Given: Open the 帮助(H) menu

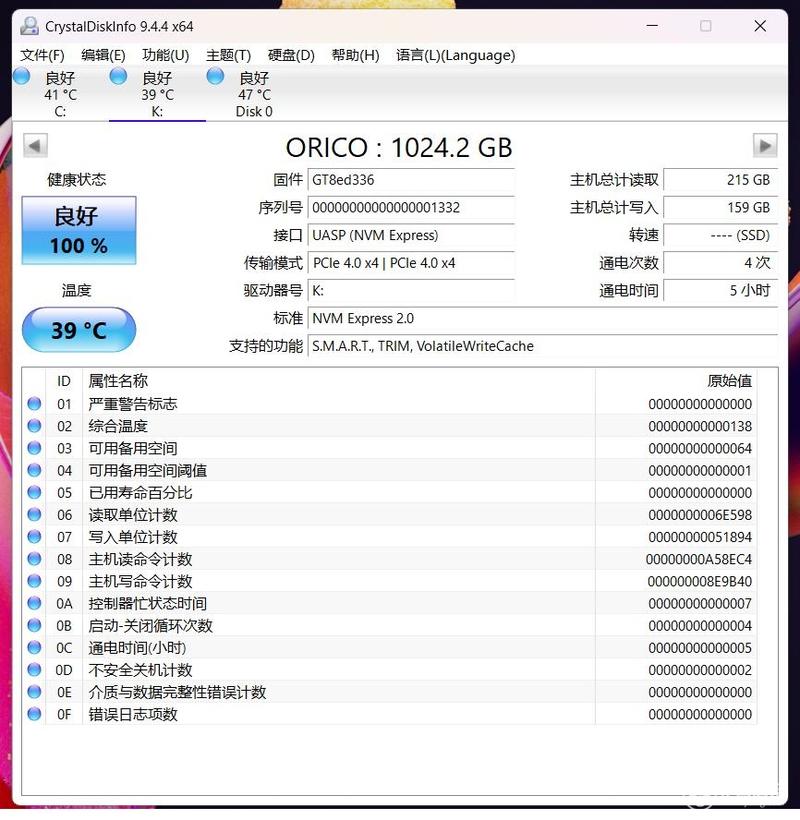Looking at the screenshot, I should point(356,55).
